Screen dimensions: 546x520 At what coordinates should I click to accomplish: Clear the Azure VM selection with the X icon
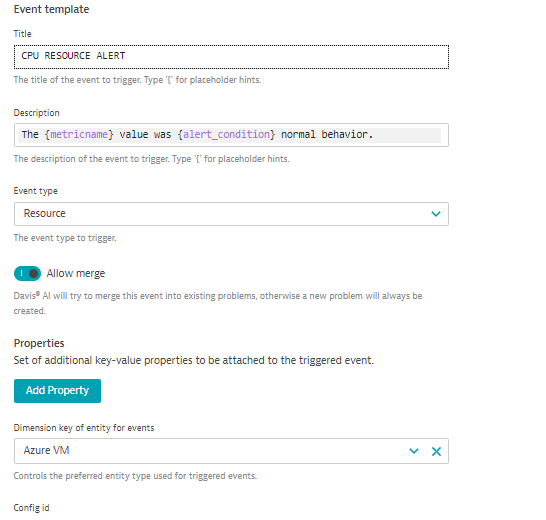pyautogui.click(x=436, y=451)
